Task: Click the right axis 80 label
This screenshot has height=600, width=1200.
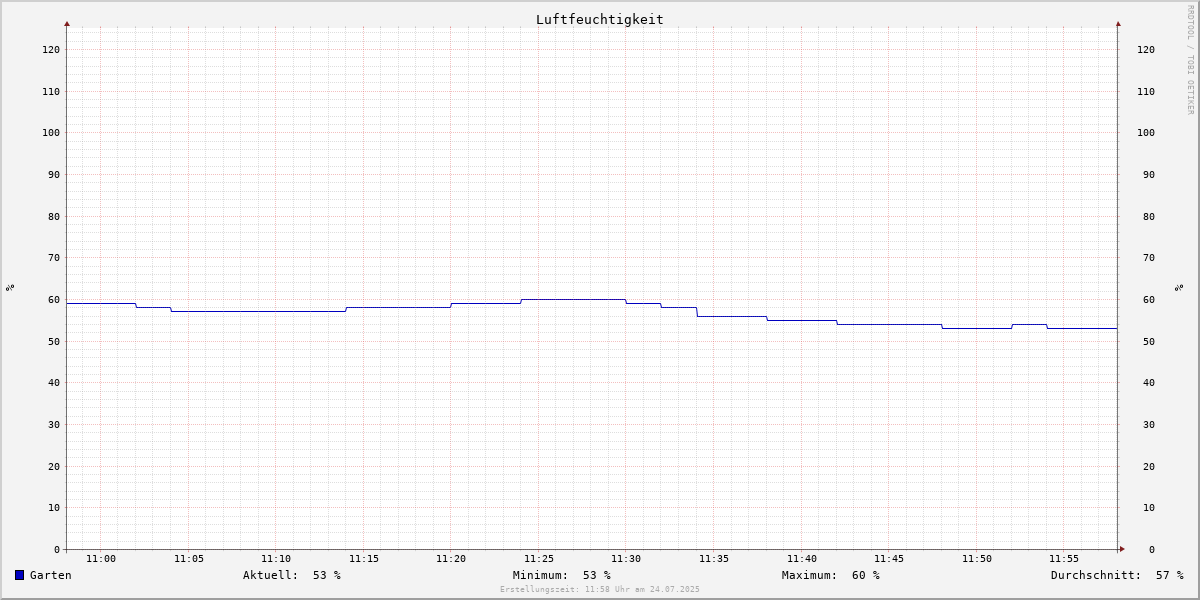Action: (1149, 216)
